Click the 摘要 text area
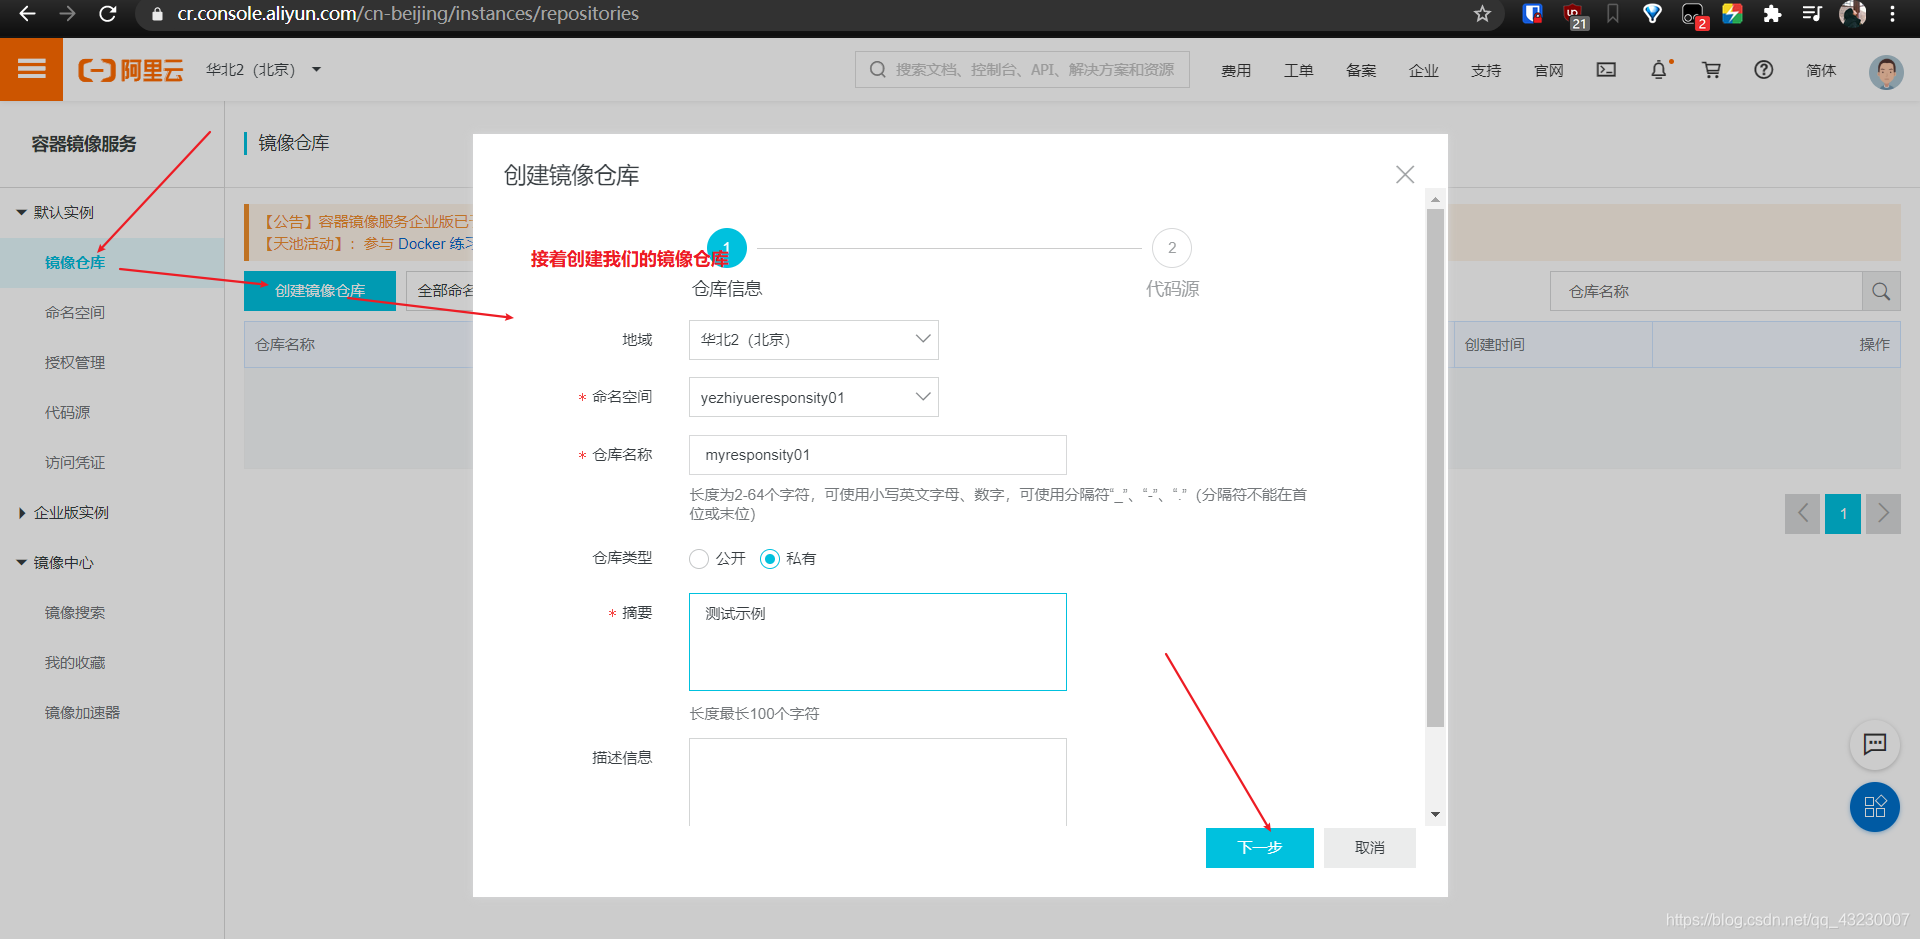This screenshot has height=939, width=1920. (x=877, y=642)
